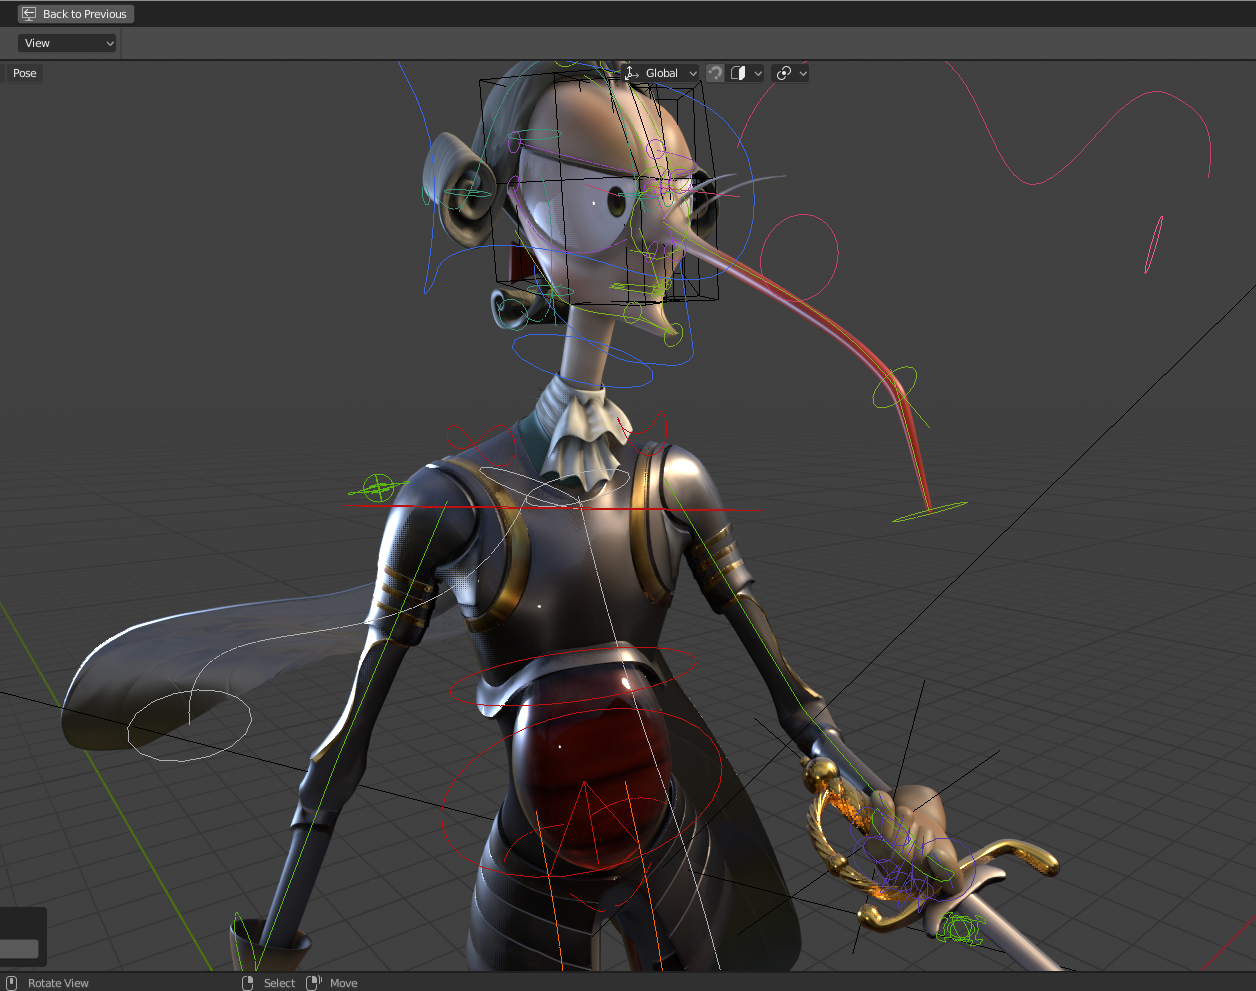Click the Move mouse icon in status bar
1256x991 pixels.
pos(314,983)
